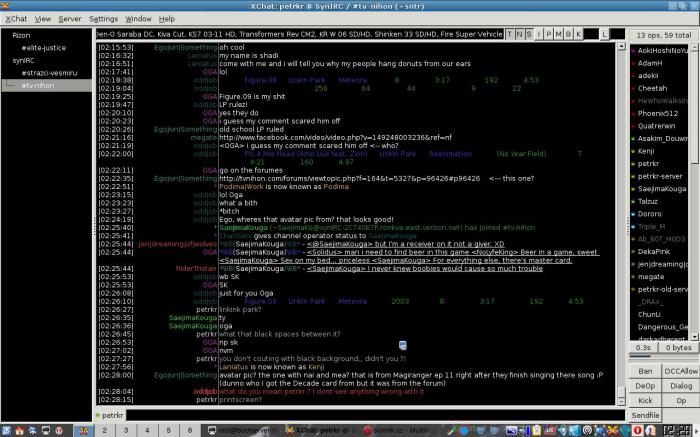Click the channel topic bar text
The height and width of the screenshot is (437, 700).
pyautogui.click(x=299, y=34)
